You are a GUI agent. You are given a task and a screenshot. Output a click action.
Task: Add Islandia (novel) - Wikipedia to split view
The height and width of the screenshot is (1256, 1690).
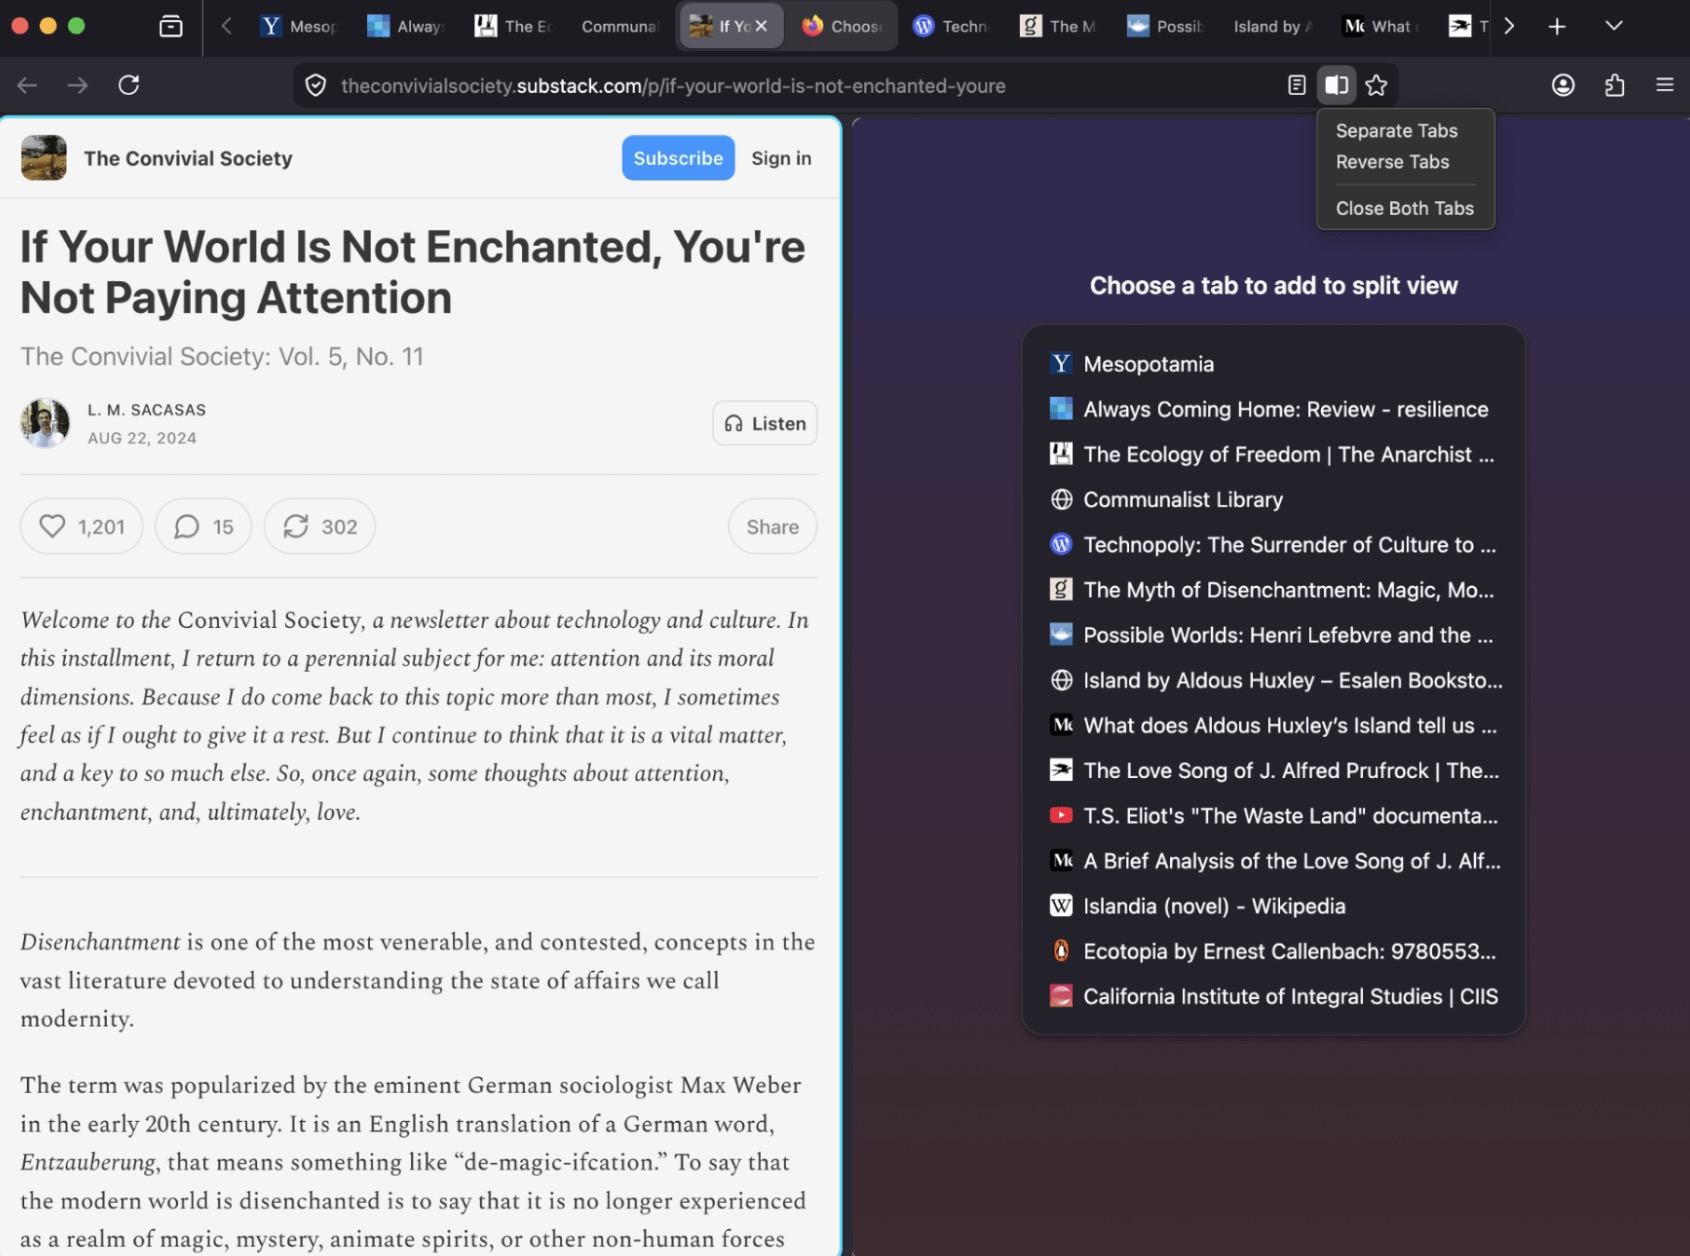pyautogui.click(x=1214, y=906)
